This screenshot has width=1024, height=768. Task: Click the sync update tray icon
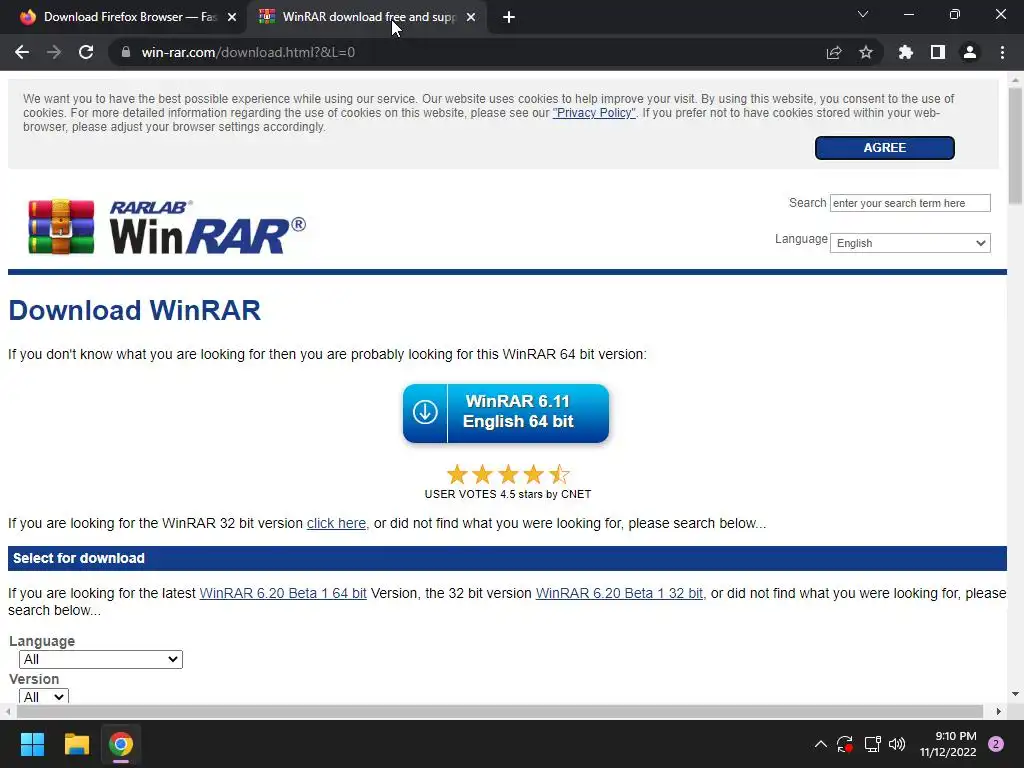(845, 744)
